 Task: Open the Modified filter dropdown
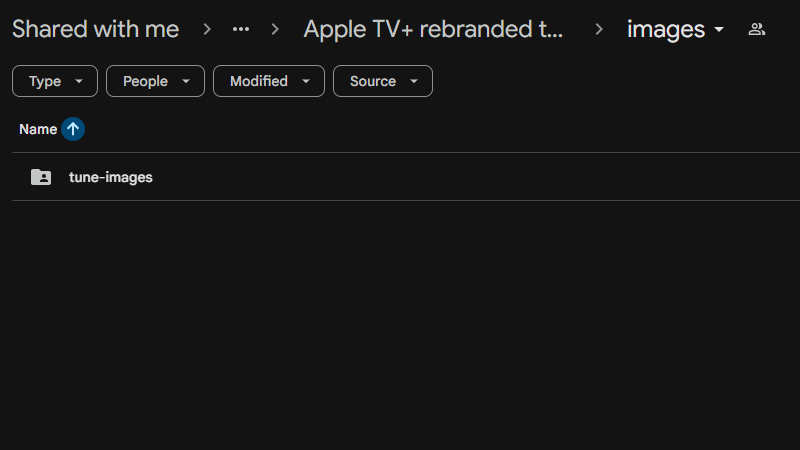268,81
